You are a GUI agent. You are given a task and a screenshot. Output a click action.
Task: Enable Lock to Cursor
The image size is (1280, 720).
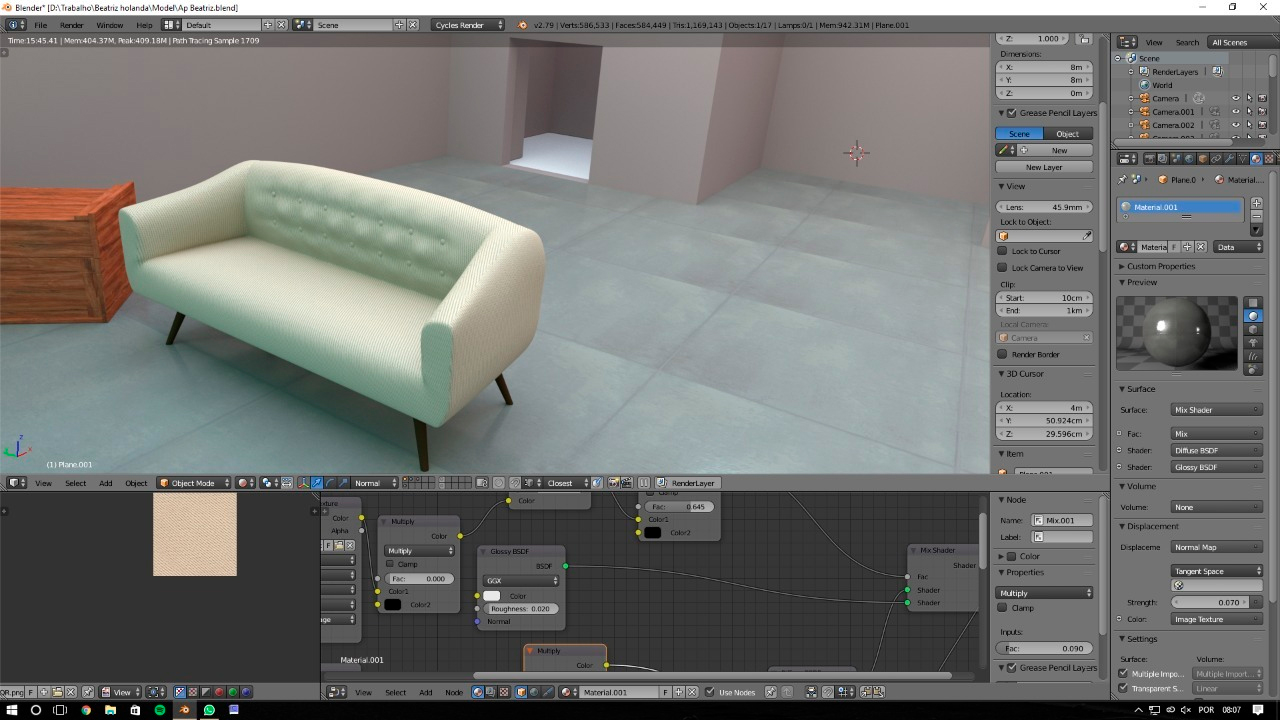(x=1002, y=251)
